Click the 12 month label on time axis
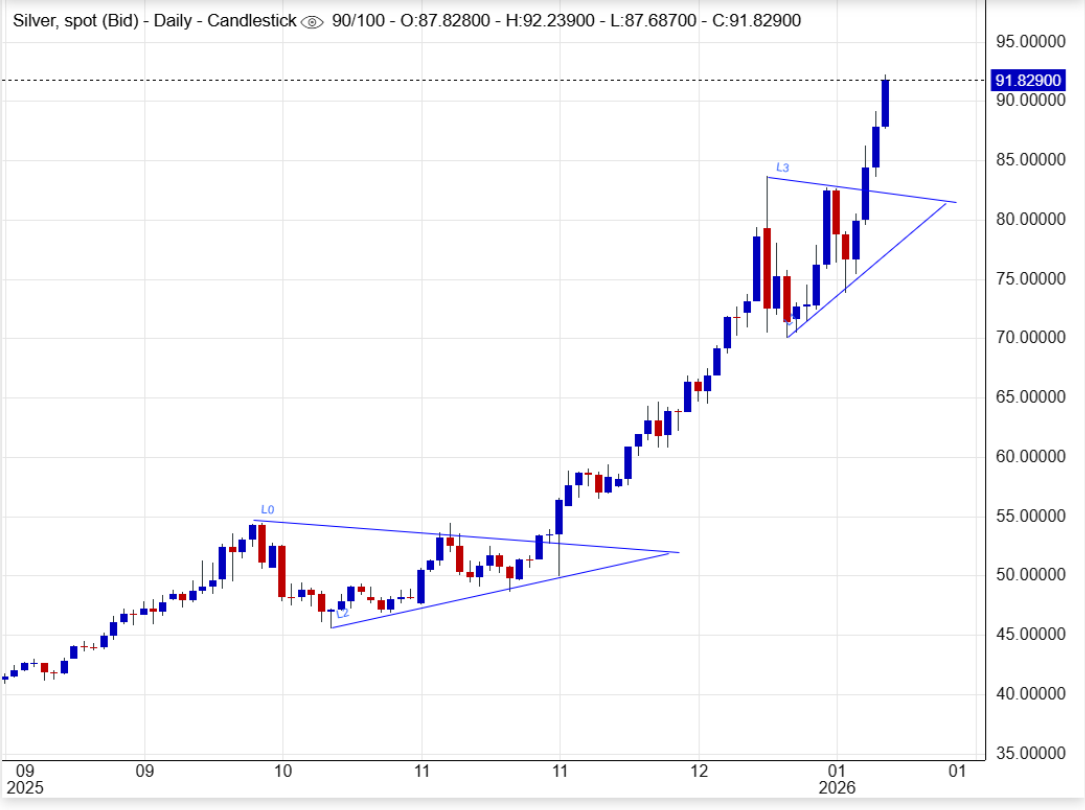Viewport: 1085px width, 810px height. [x=699, y=771]
